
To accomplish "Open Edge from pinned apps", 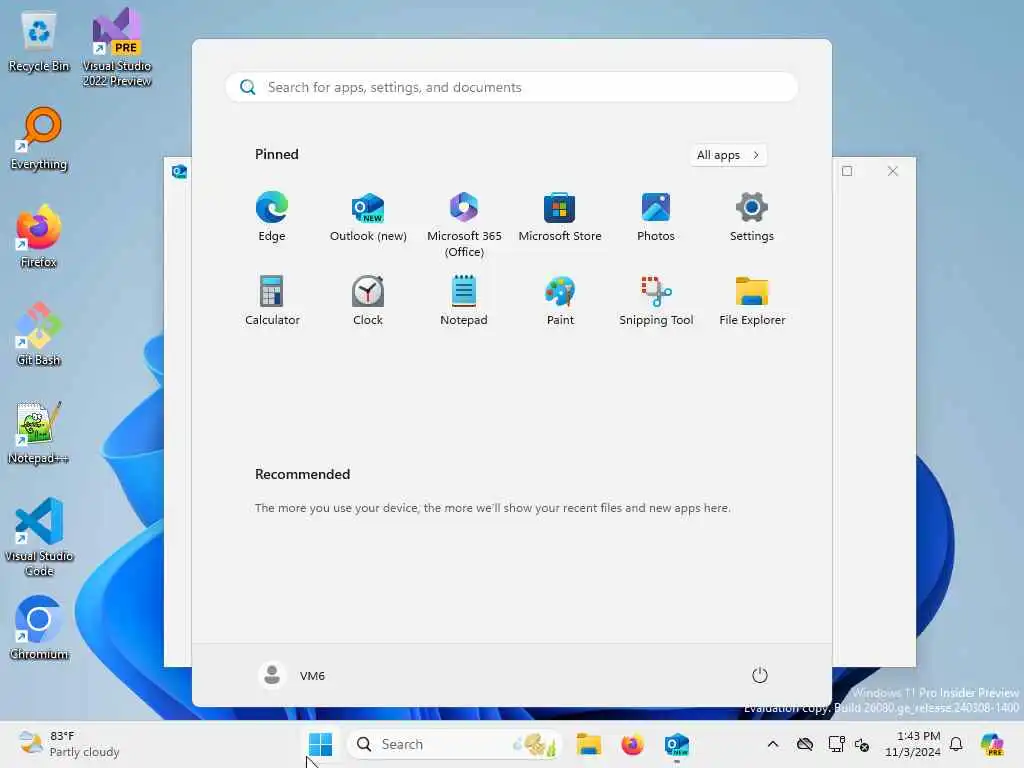I will 272,217.
